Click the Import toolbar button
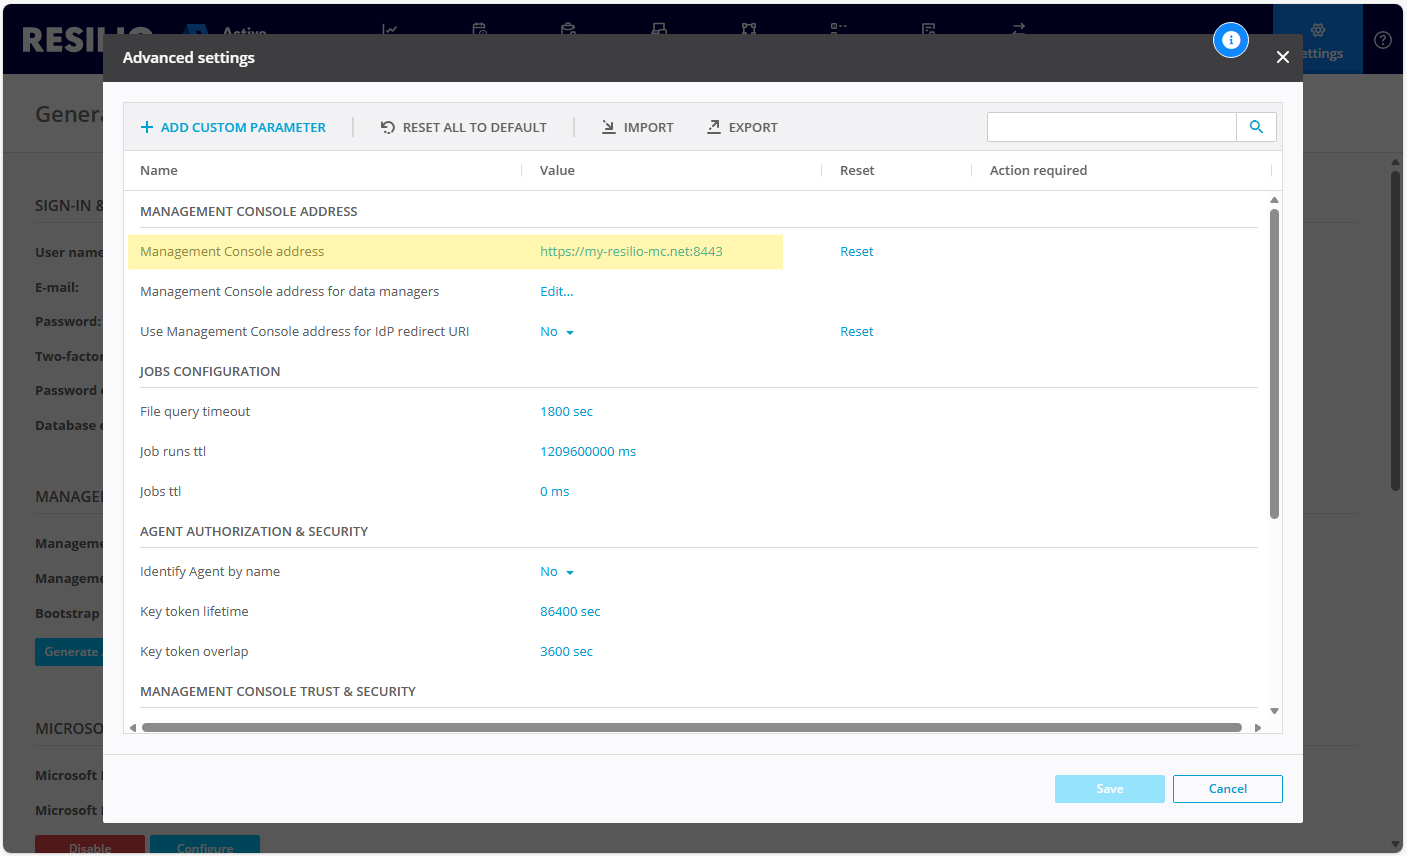The height and width of the screenshot is (856, 1407). 637,127
